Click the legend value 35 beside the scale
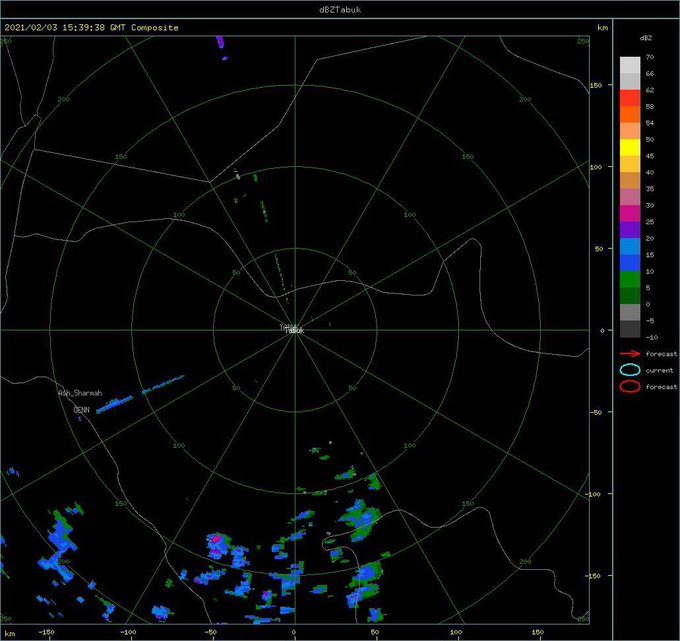The height and width of the screenshot is (641, 680). click(x=650, y=189)
